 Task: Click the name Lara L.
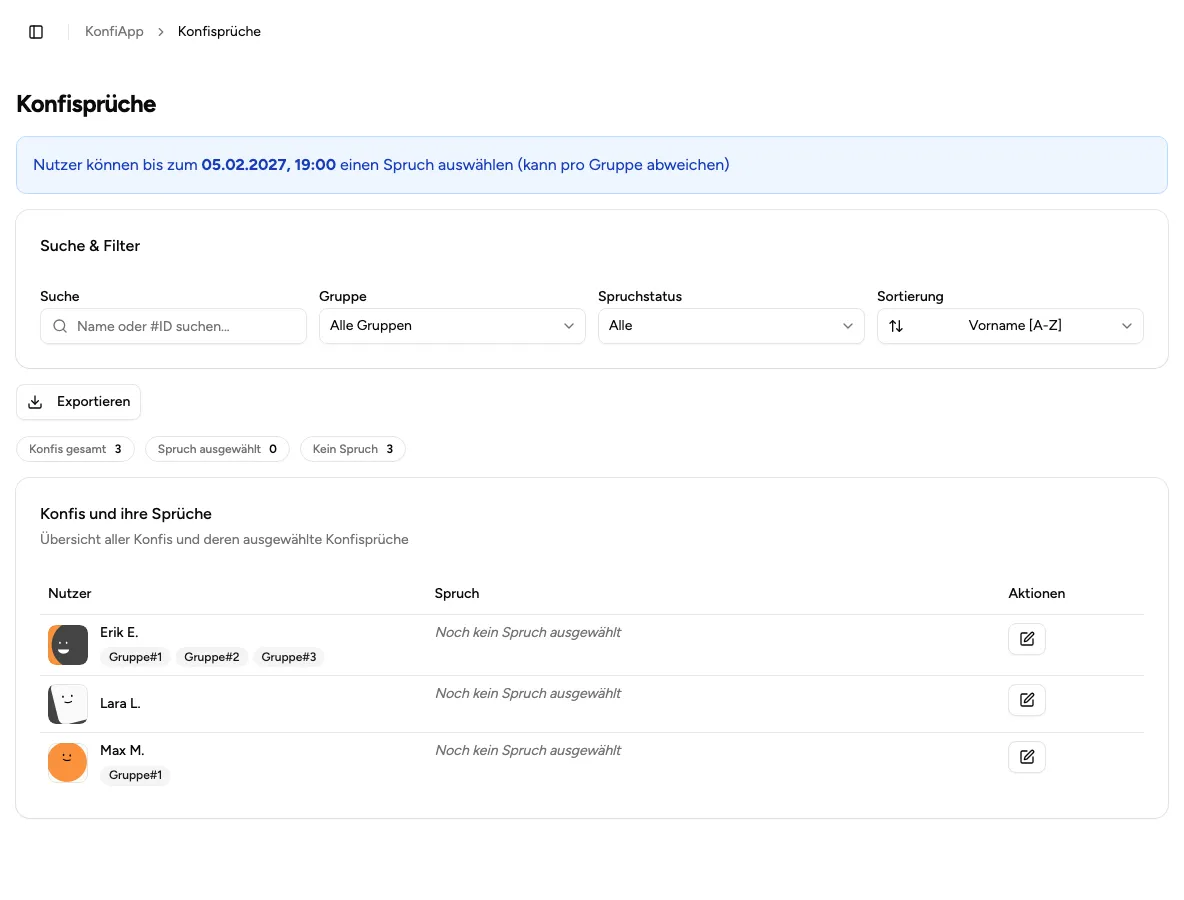120,704
